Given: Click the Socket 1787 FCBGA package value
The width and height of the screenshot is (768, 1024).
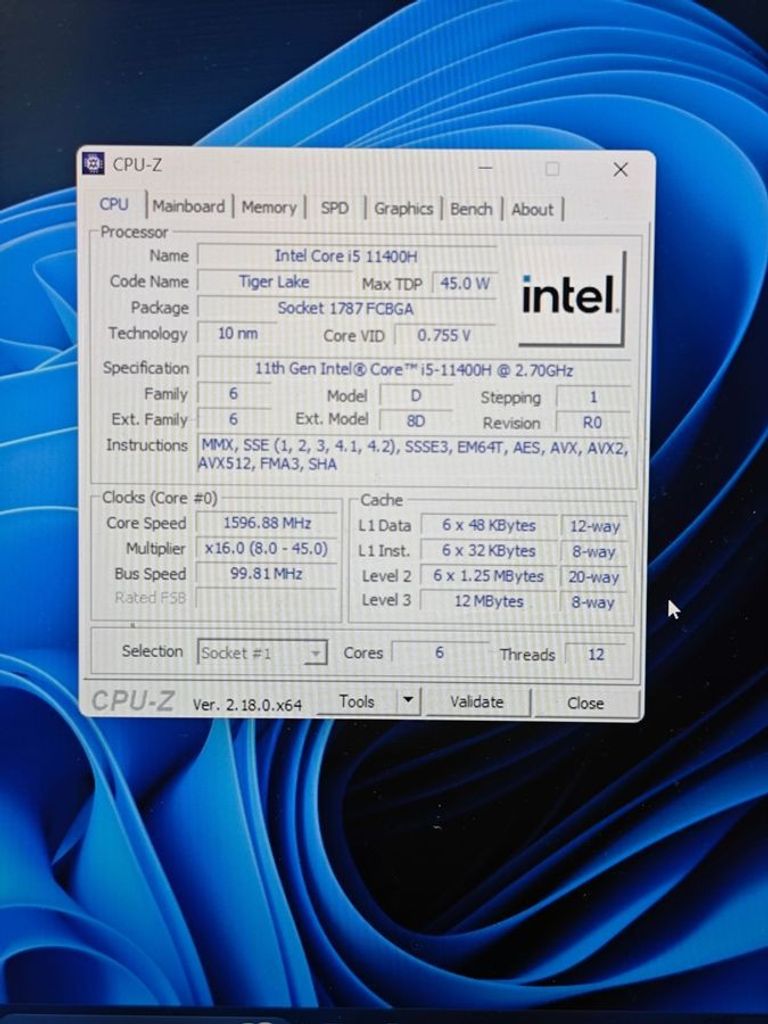Looking at the screenshot, I should 346,308.
